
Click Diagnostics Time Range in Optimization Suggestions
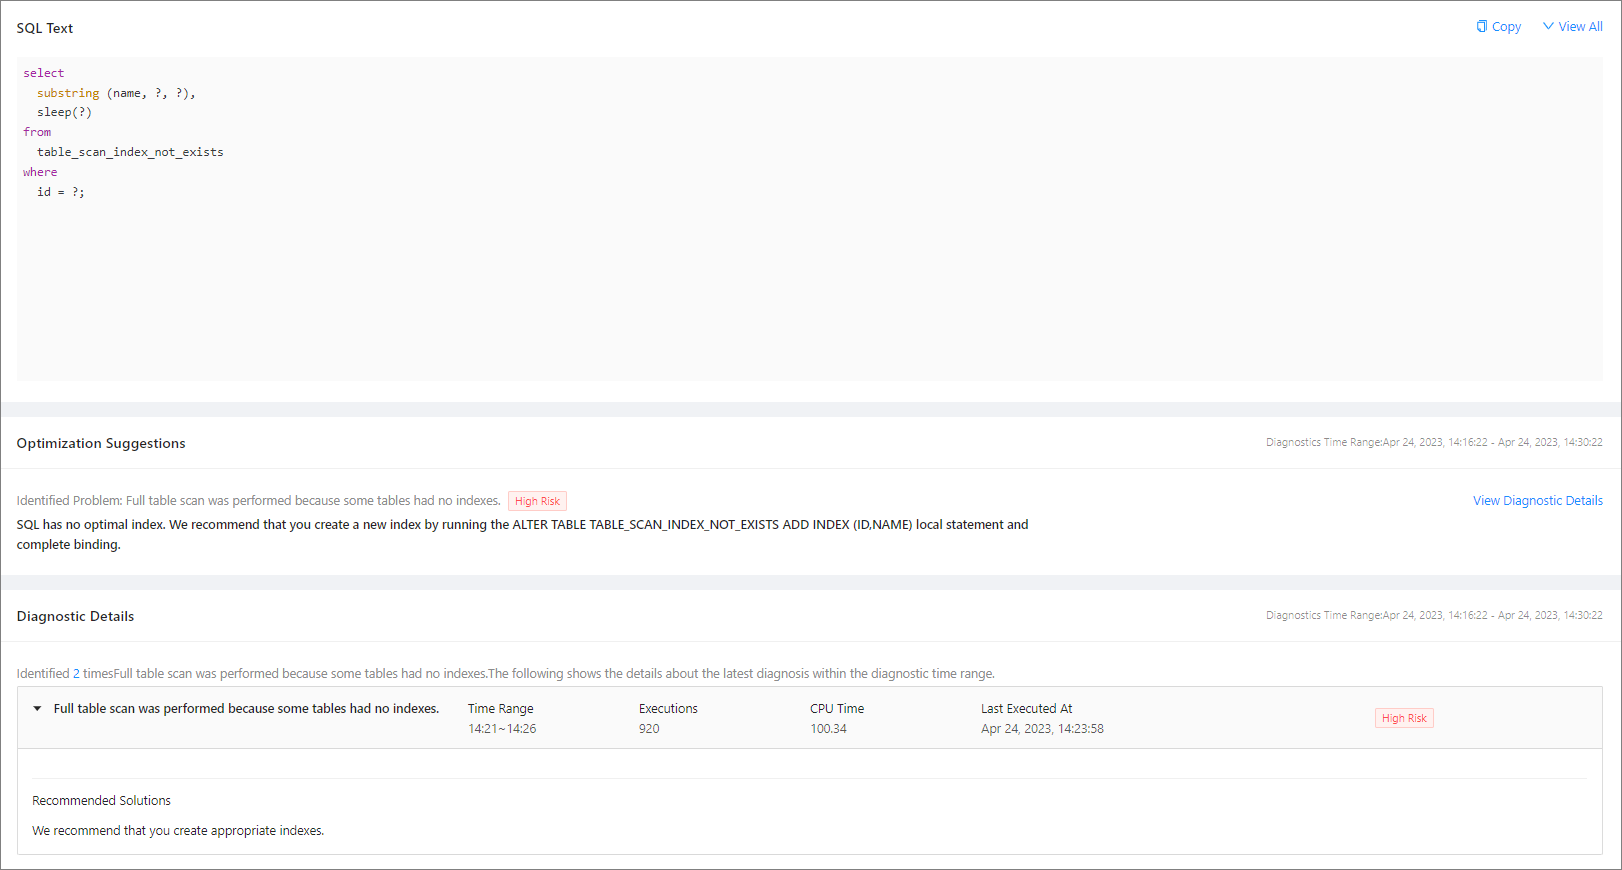[1433, 442]
